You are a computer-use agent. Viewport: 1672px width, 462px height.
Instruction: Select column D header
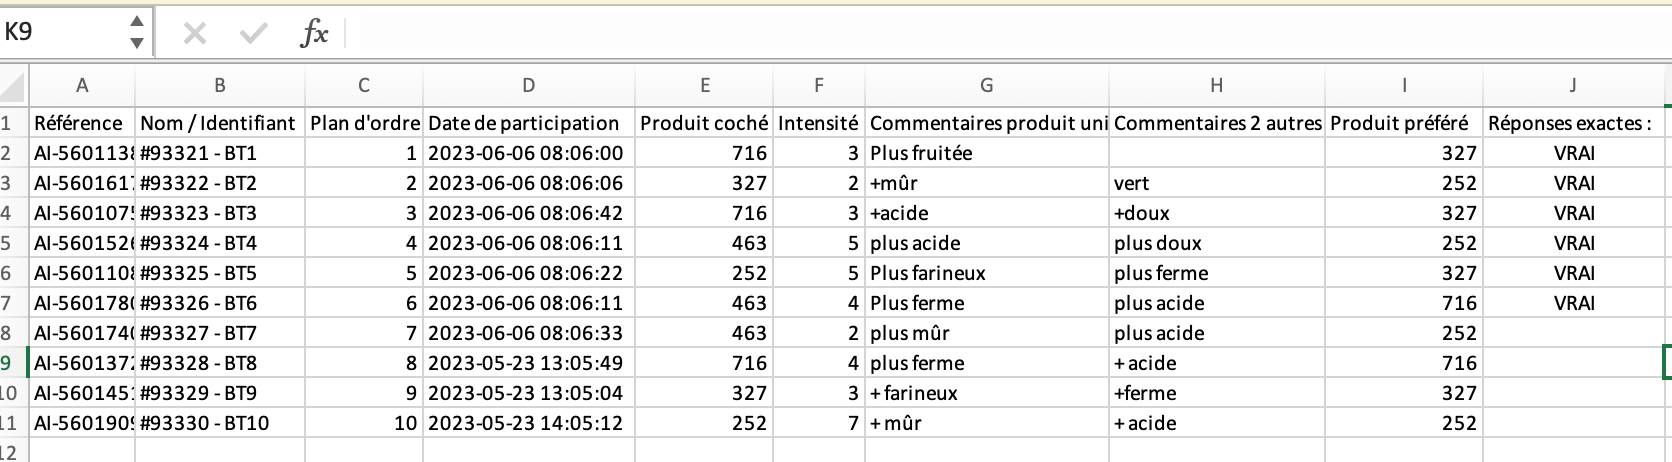coord(528,86)
